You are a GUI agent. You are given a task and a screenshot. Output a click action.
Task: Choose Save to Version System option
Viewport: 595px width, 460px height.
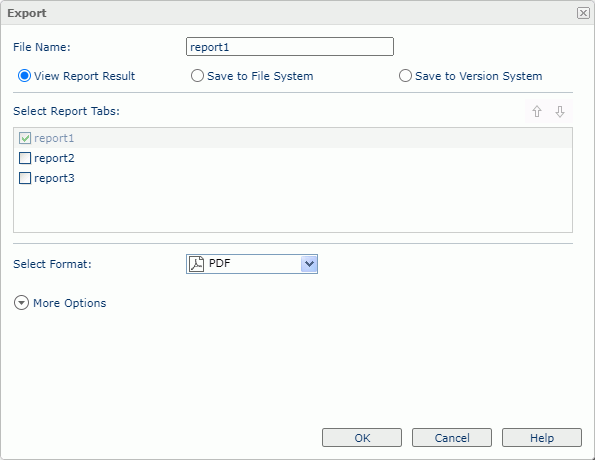(x=405, y=76)
